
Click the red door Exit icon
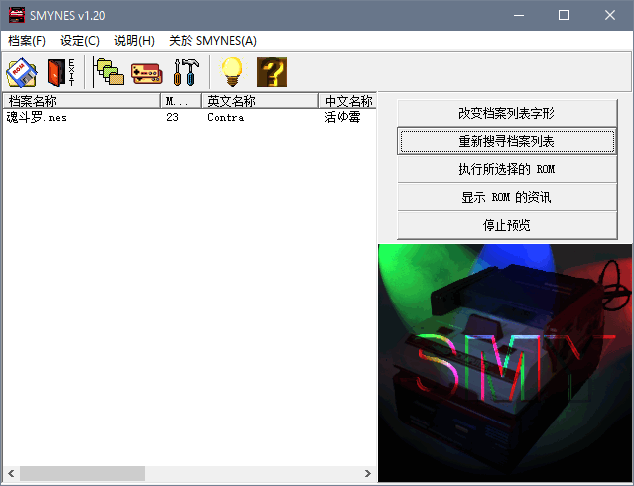pyautogui.click(x=61, y=71)
